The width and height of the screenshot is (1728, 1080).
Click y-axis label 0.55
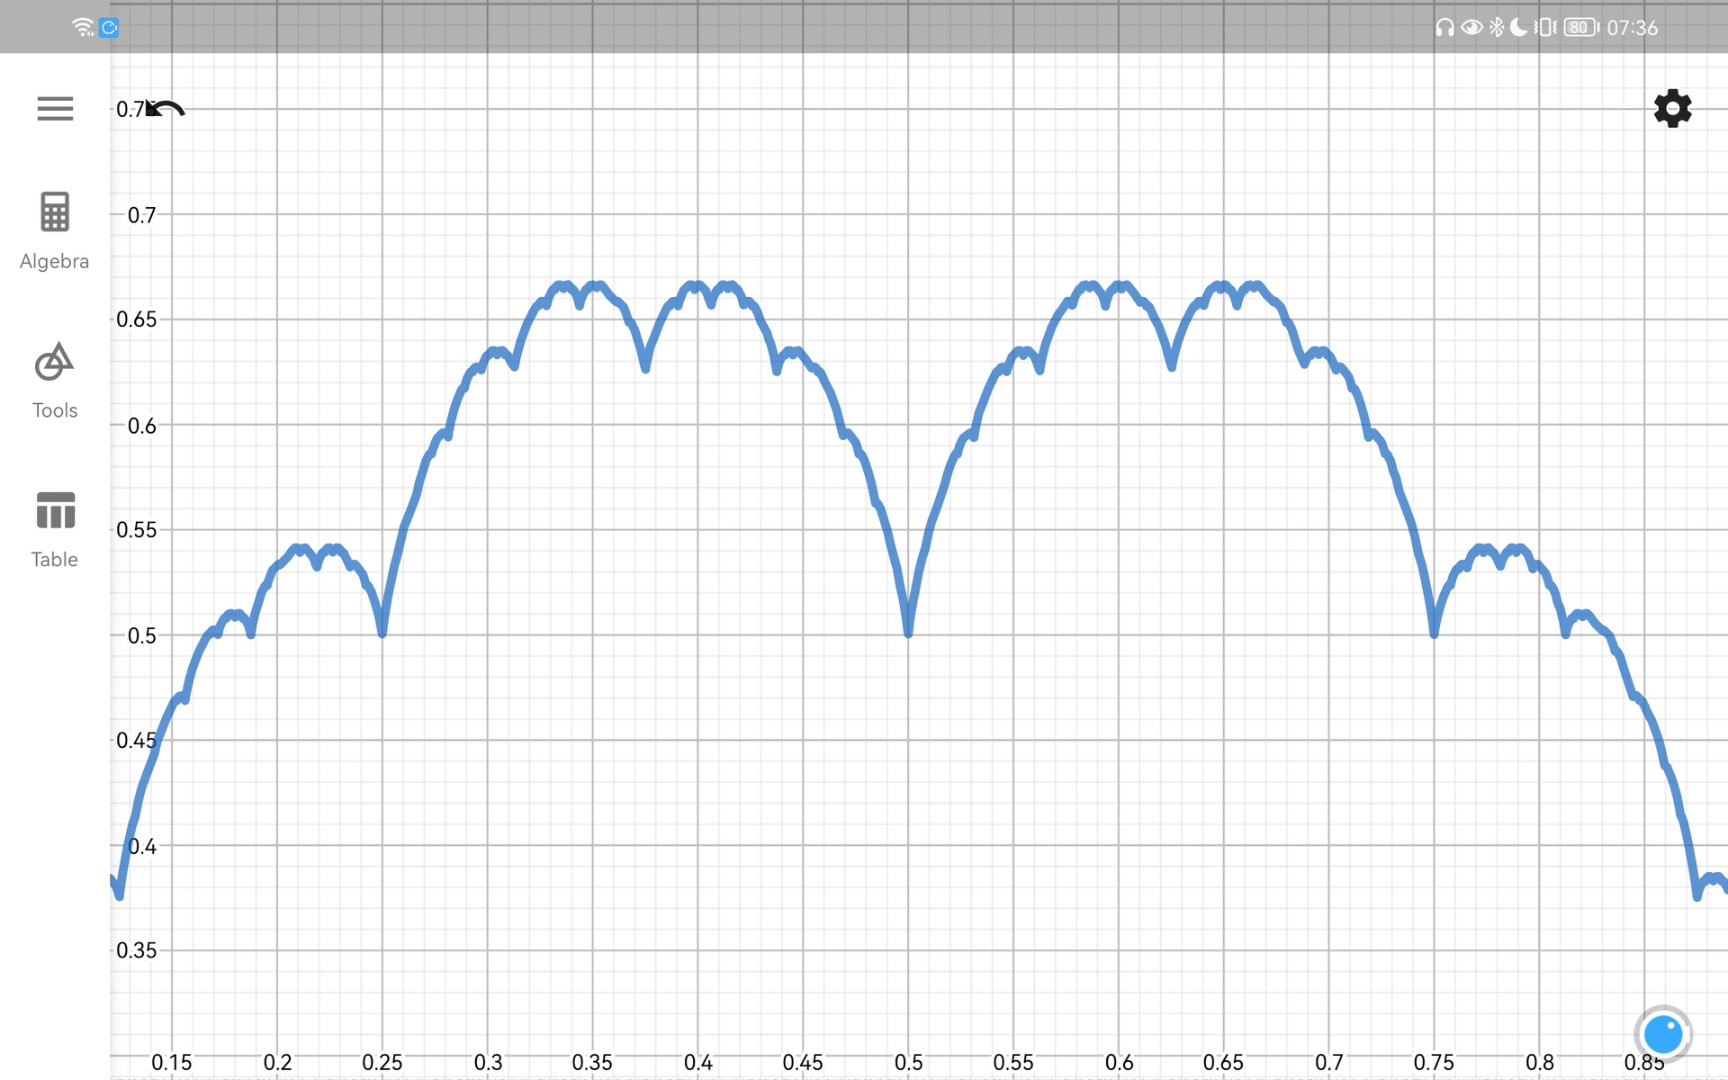pos(136,529)
